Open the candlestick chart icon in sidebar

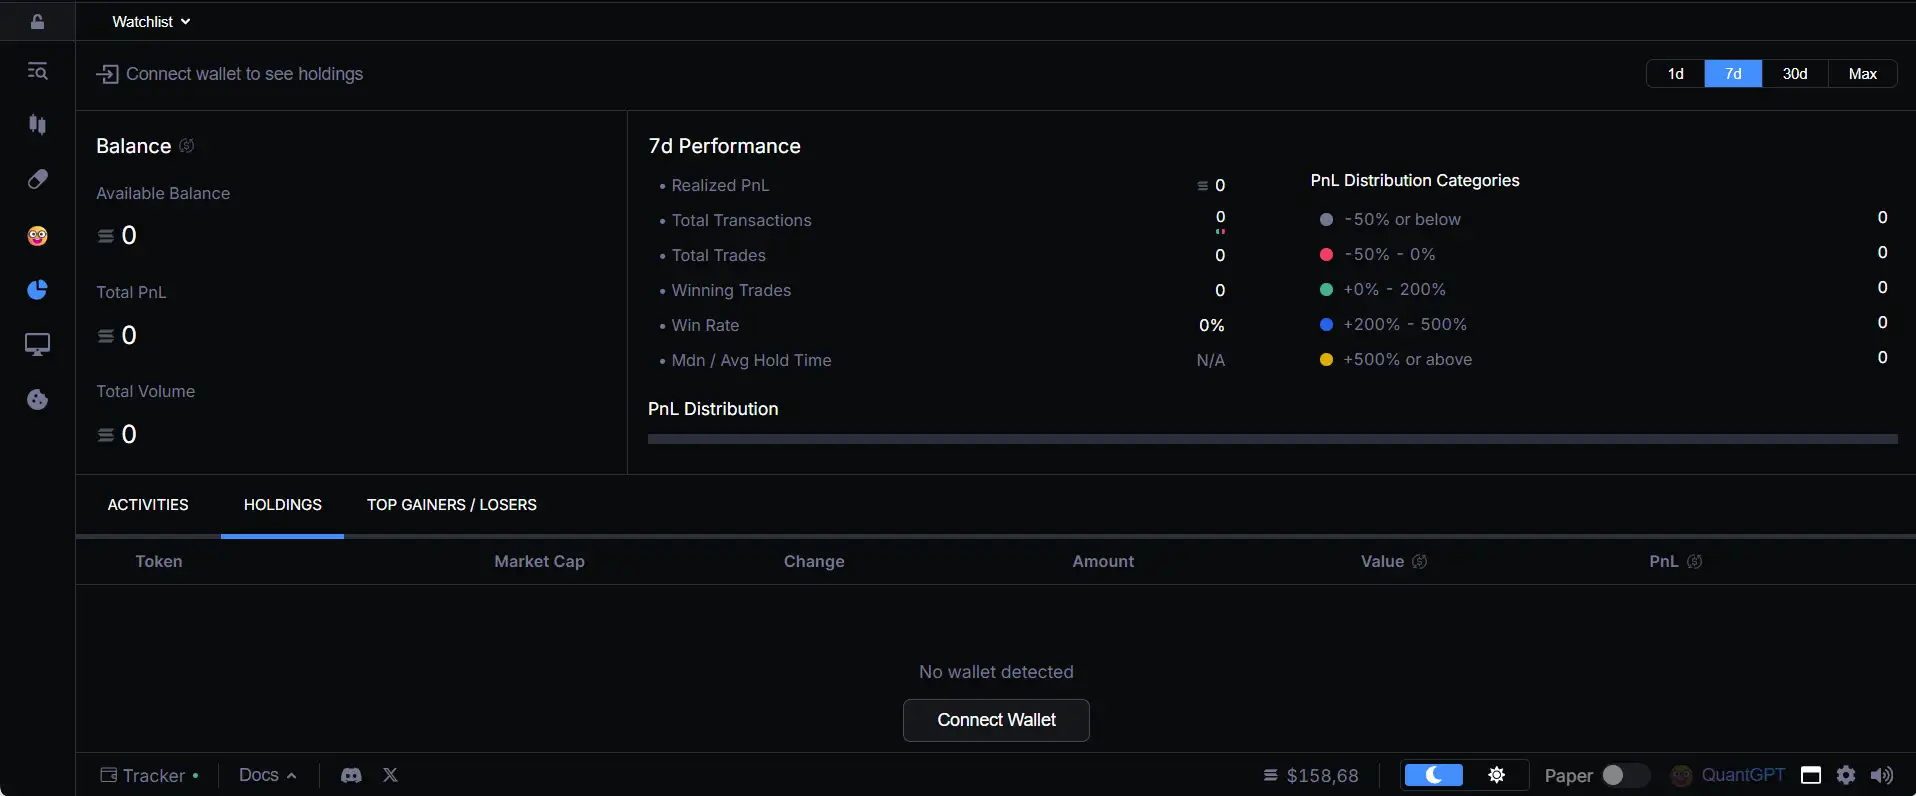tap(37, 124)
